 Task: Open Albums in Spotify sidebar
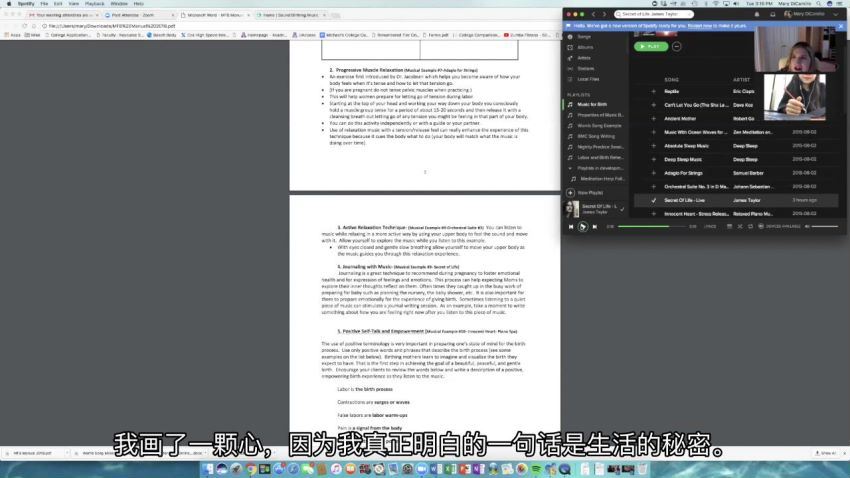click(x=585, y=47)
